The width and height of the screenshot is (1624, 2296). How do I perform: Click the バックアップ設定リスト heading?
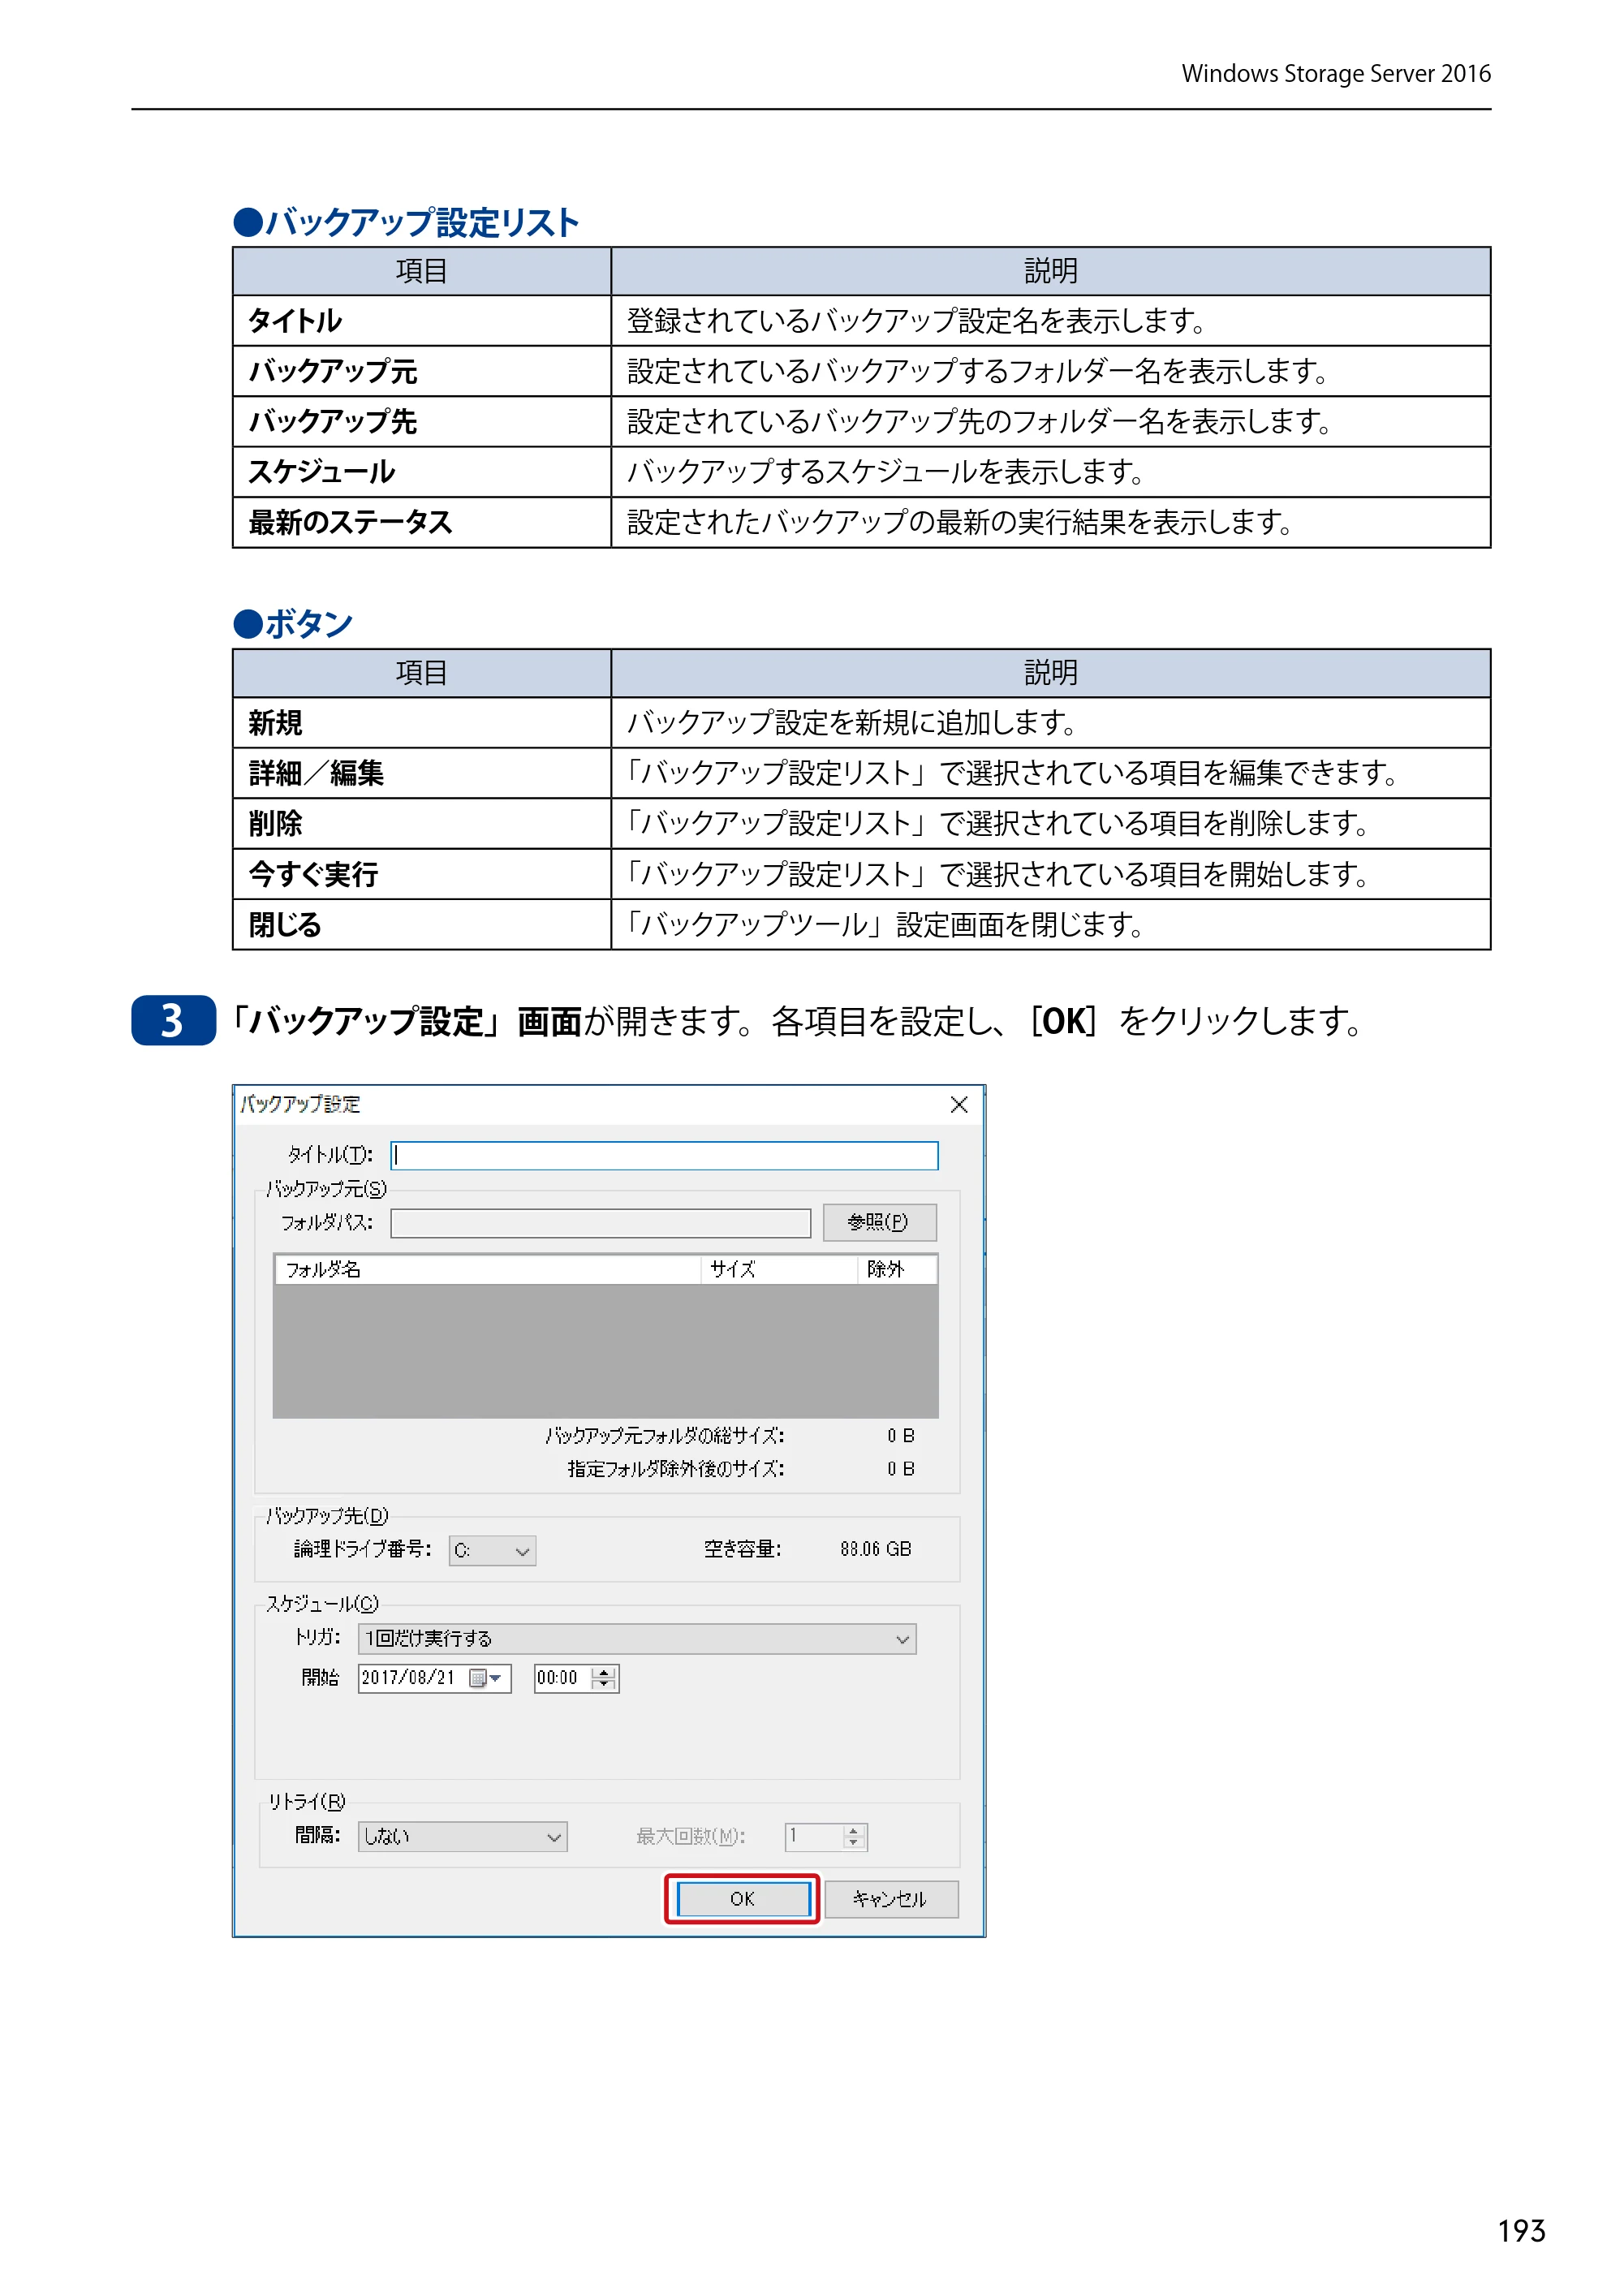point(407,222)
